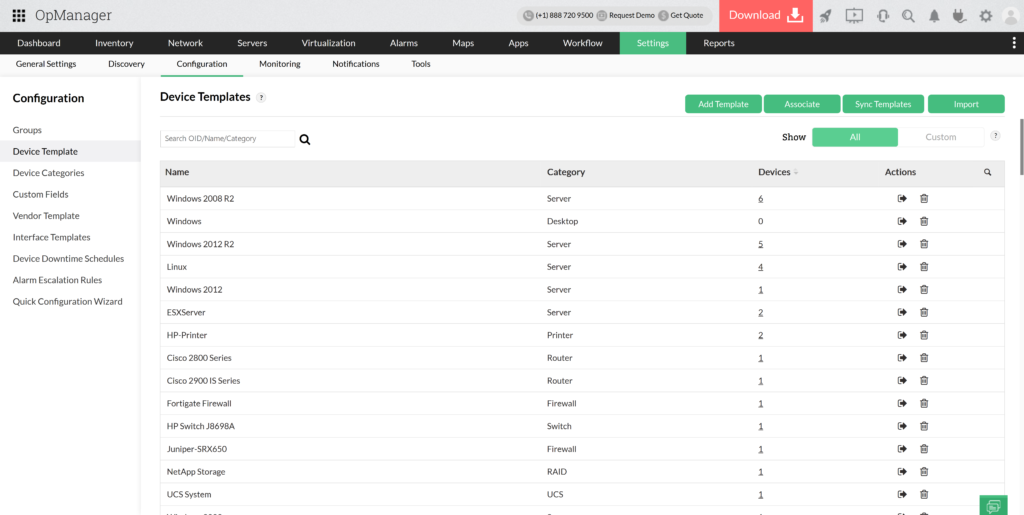Focus the Search OID/Name/Category field

227,139
